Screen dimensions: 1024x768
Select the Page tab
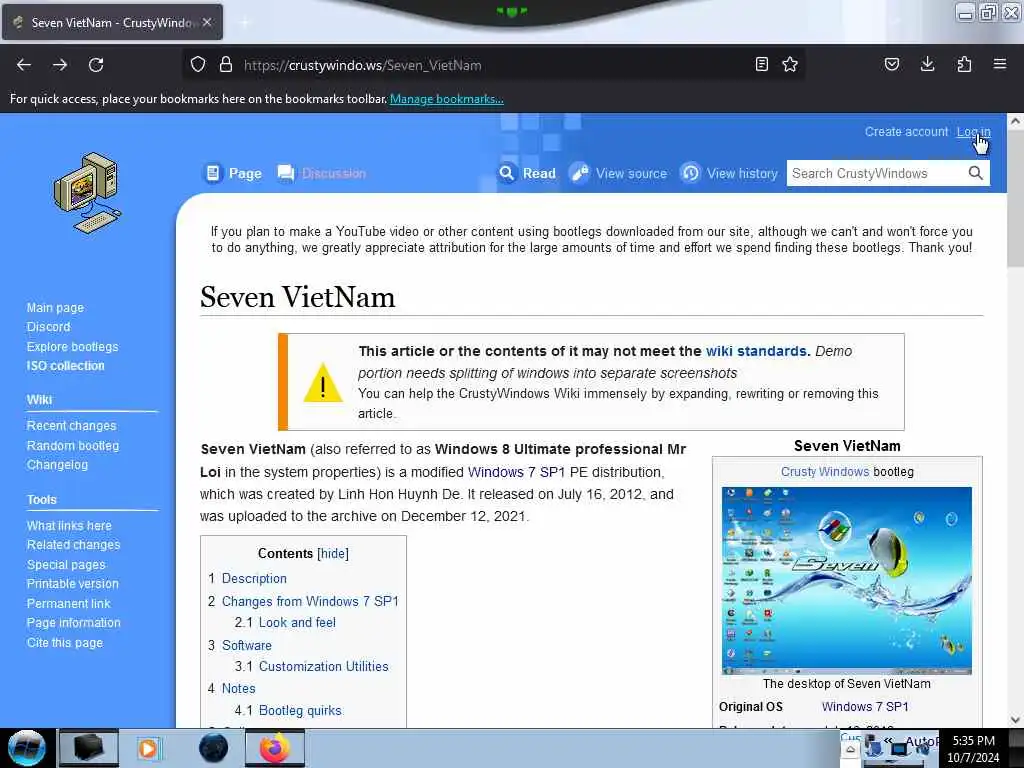click(232, 173)
